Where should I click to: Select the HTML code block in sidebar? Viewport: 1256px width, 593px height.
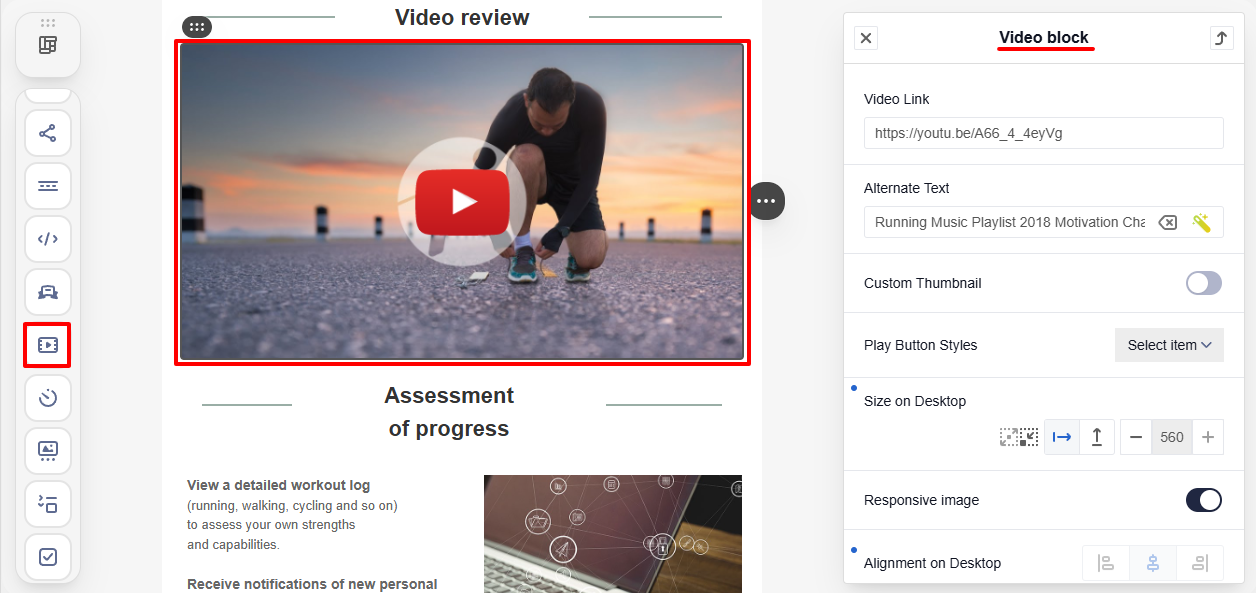pyautogui.click(x=48, y=239)
